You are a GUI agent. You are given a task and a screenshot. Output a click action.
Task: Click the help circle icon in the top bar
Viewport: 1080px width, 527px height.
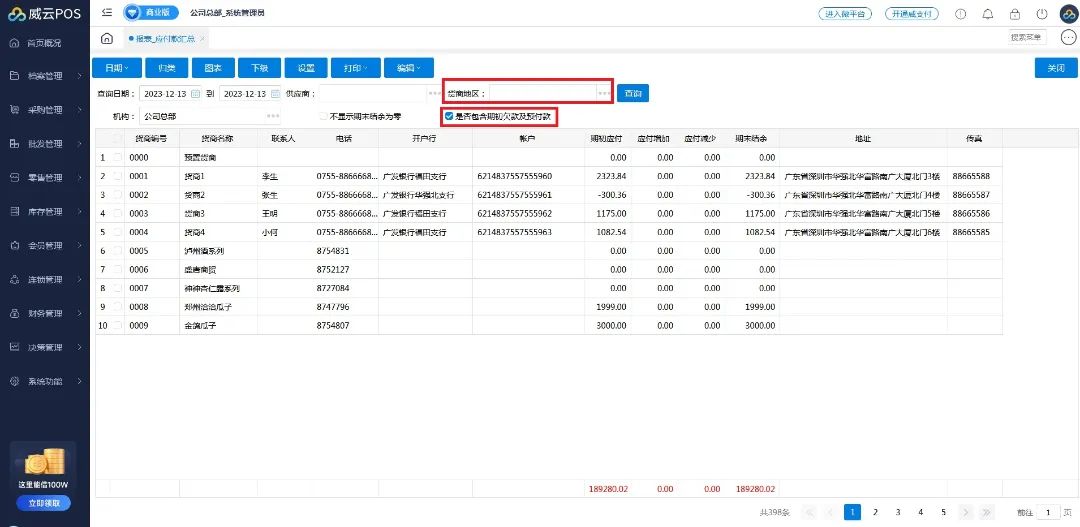(961, 14)
